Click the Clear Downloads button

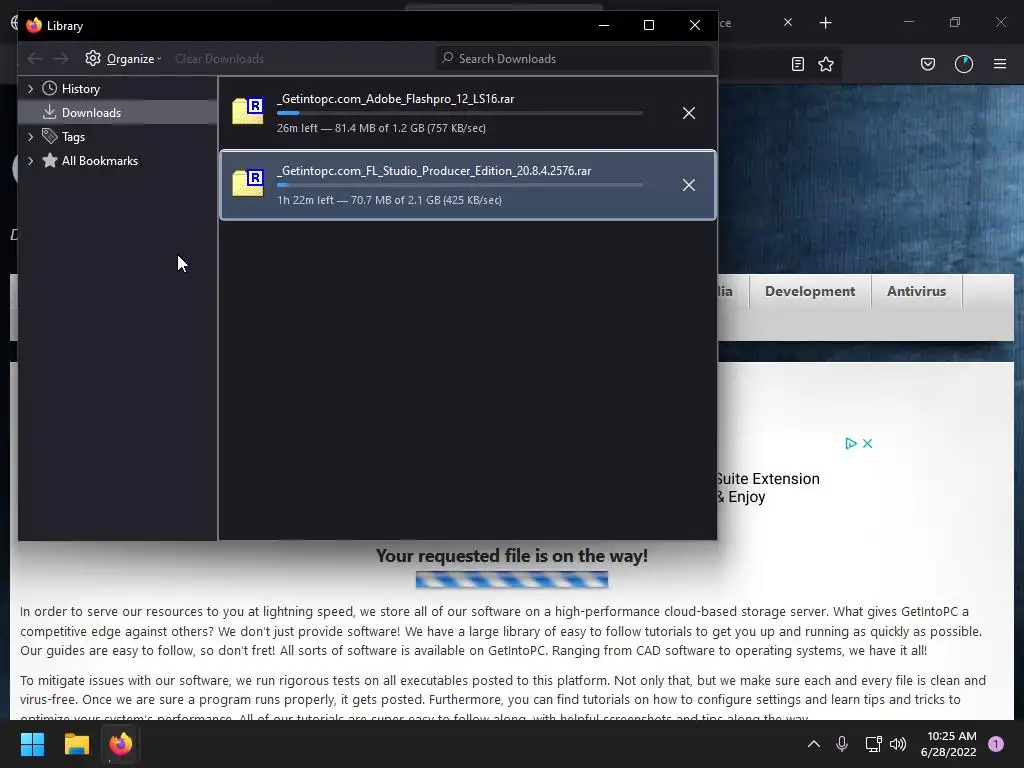(x=219, y=59)
